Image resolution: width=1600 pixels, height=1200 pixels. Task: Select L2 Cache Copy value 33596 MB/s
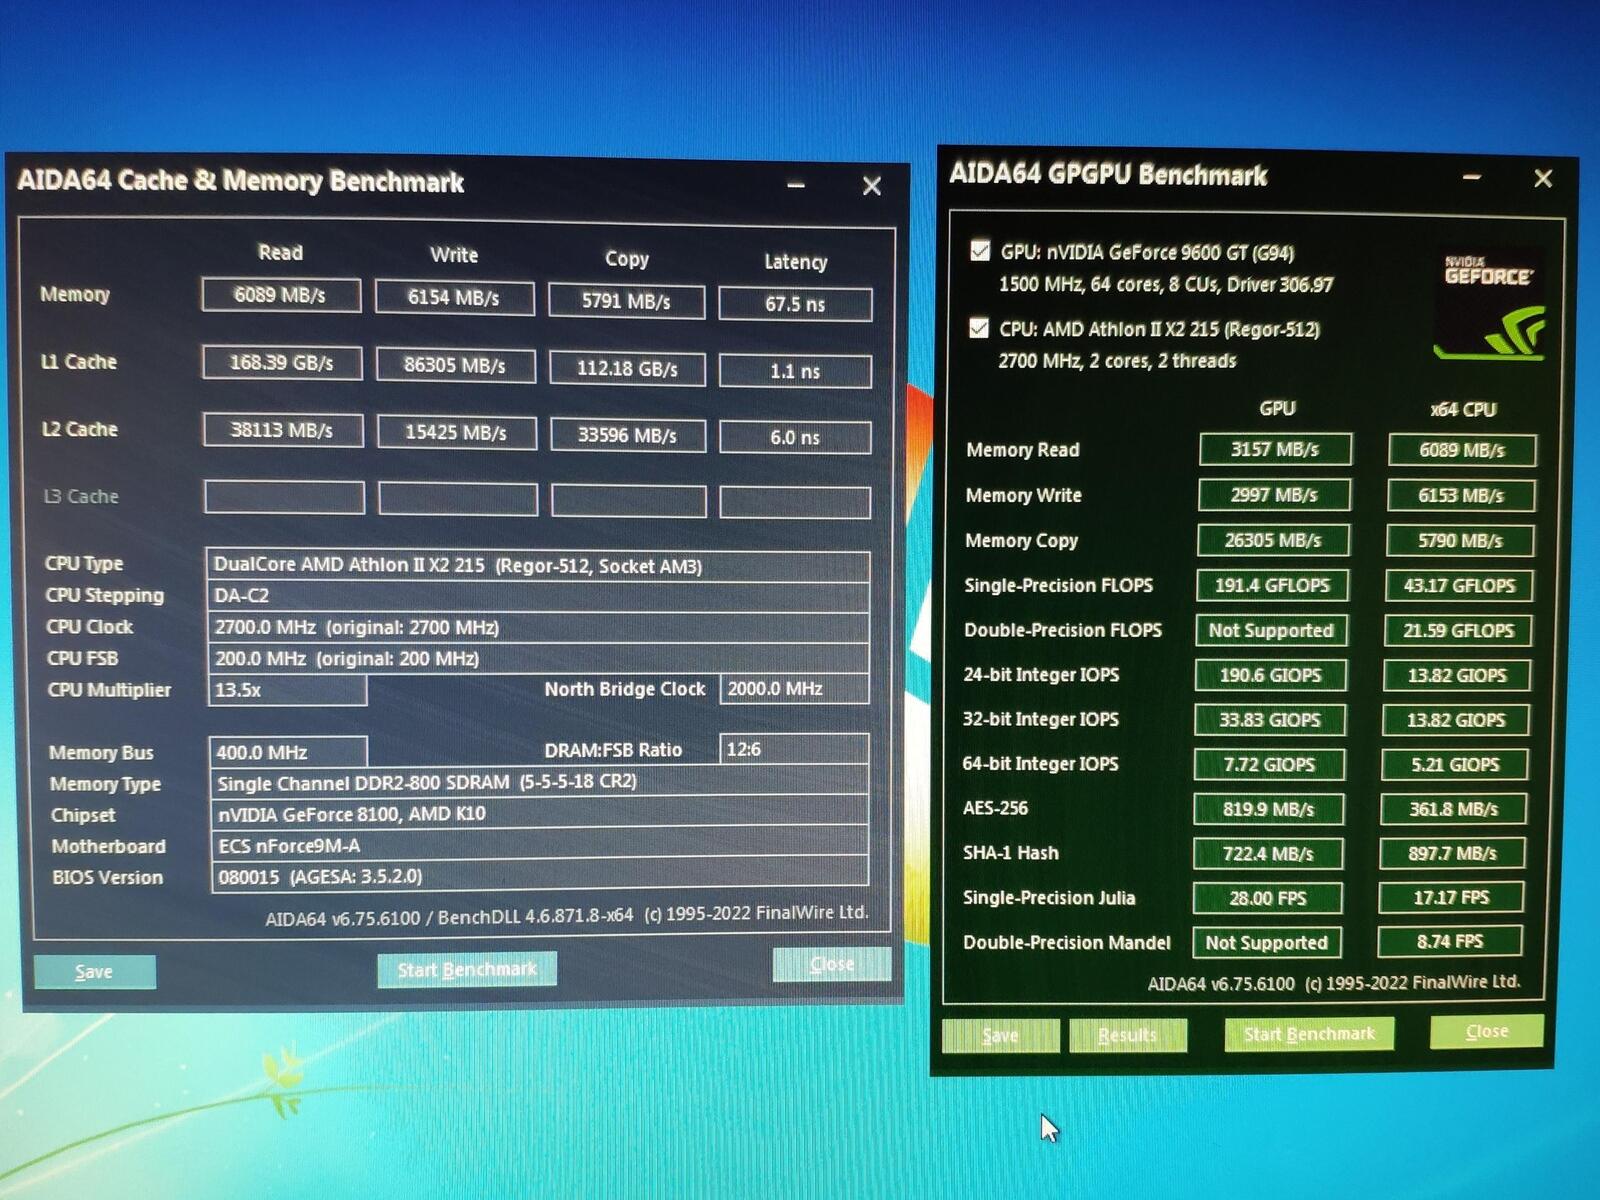[628, 435]
